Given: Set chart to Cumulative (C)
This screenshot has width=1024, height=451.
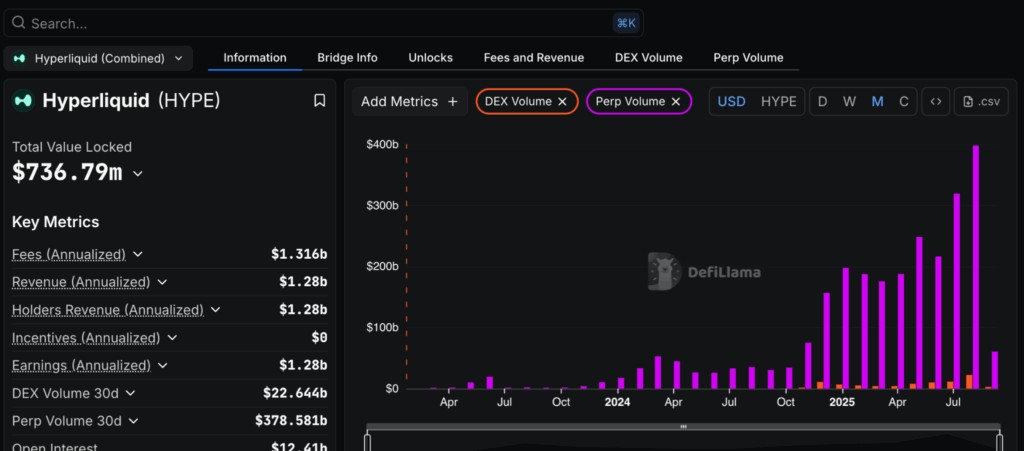Looking at the screenshot, I should [904, 101].
